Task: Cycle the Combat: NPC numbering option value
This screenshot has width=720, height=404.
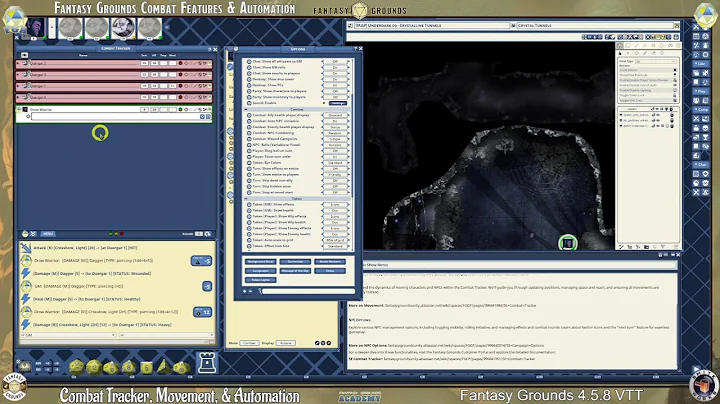Action: (x=335, y=133)
